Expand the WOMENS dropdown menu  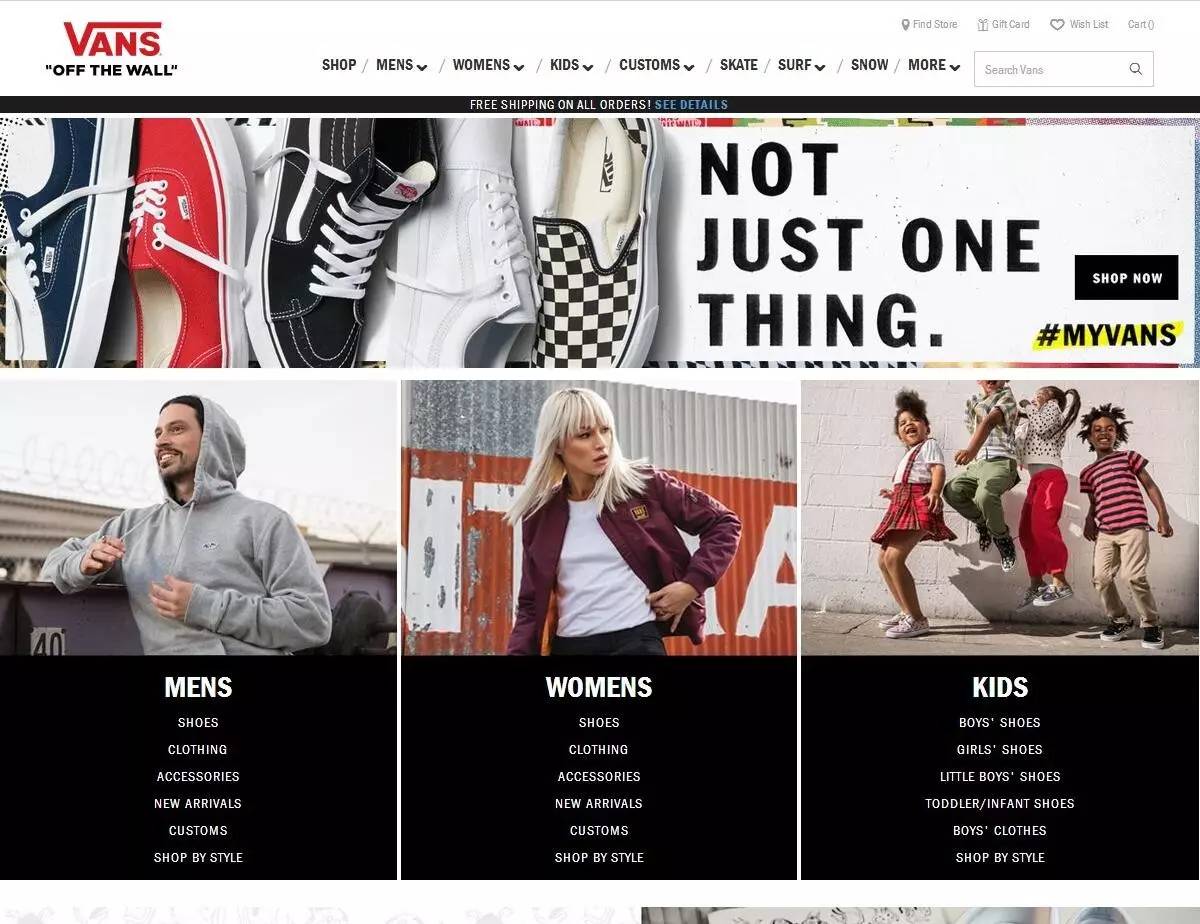(x=488, y=65)
